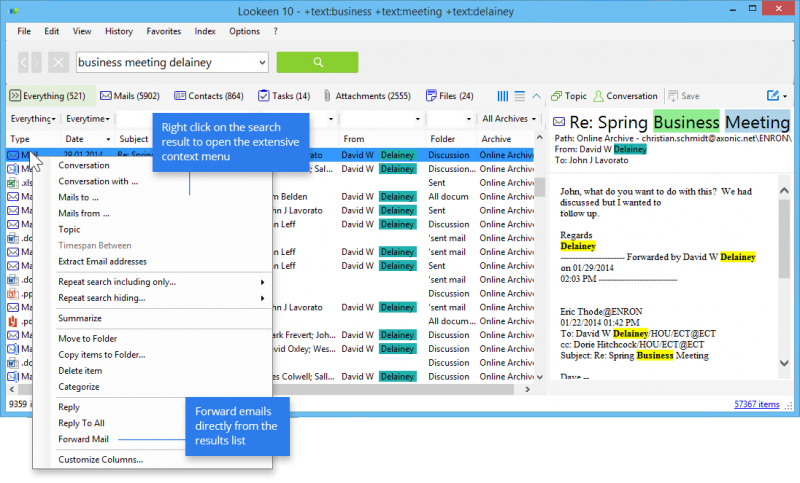This screenshot has height=483, width=800.
Task: Click the .pd PDF file icon in results
Action: click(13, 321)
